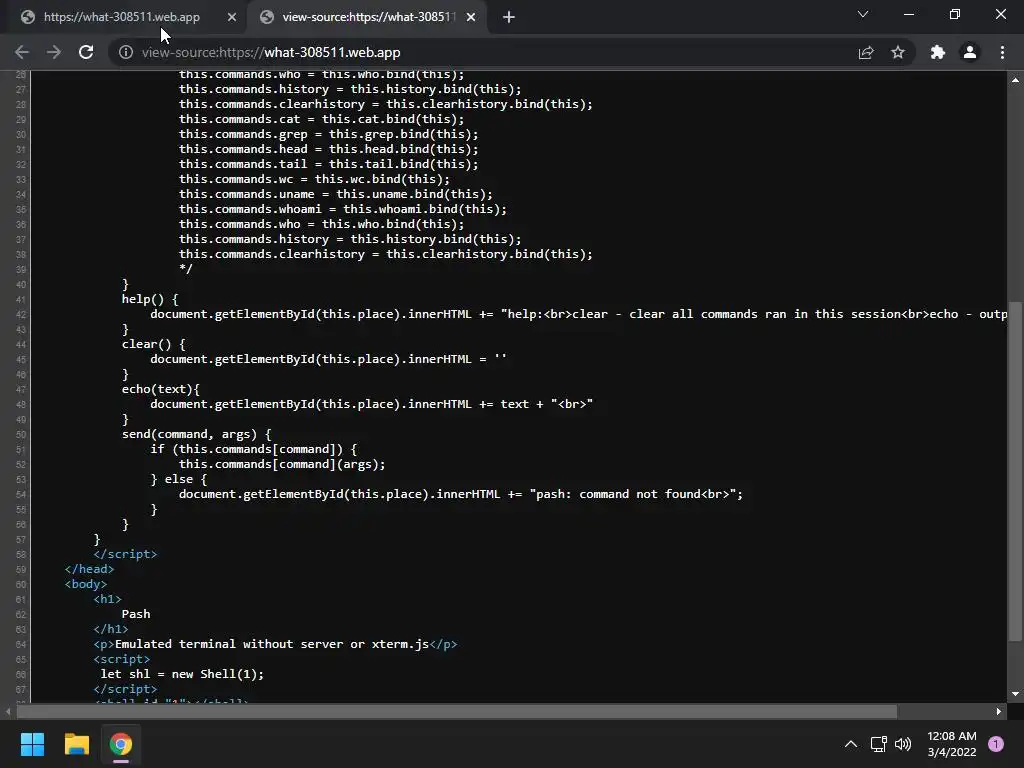The image size is (1024, 768).
Task: Click the vertical scrollbar thumb
Action: pos(1015,472)
